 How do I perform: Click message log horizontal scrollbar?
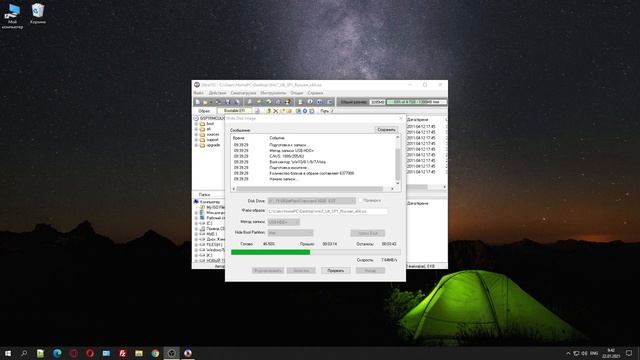(313, 189)
